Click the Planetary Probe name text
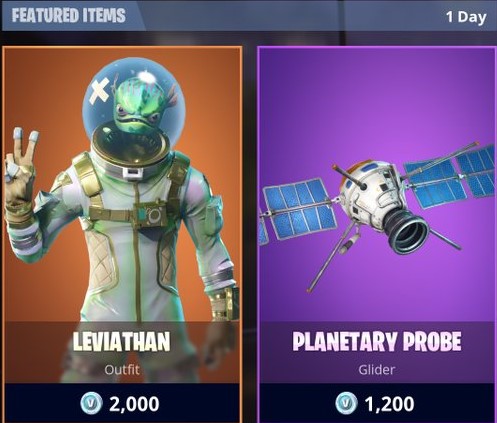 [x=377, y=341]
